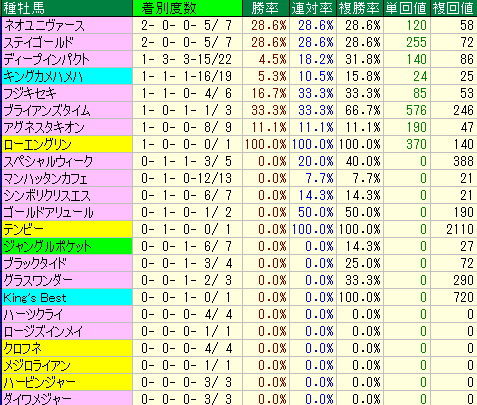Click the 66.7% 複勝率 for ブライアンズタイム

pos(363,111)
